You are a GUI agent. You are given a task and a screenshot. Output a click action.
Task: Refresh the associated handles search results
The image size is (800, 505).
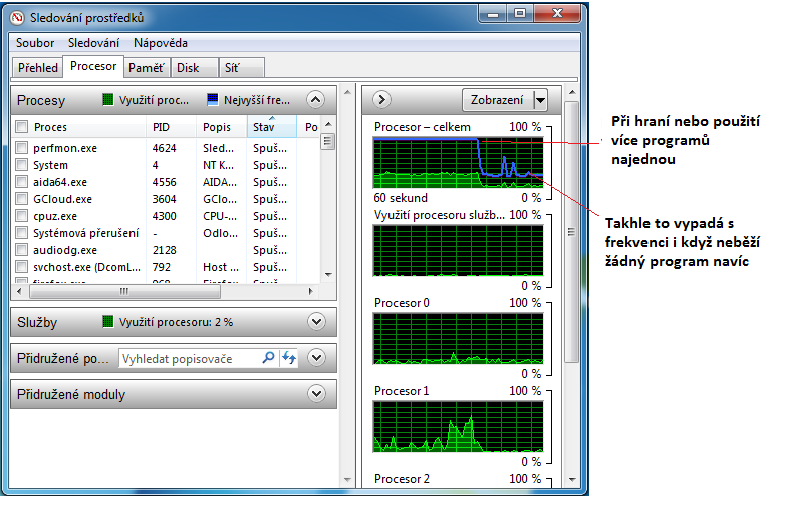tap(289, 358)
